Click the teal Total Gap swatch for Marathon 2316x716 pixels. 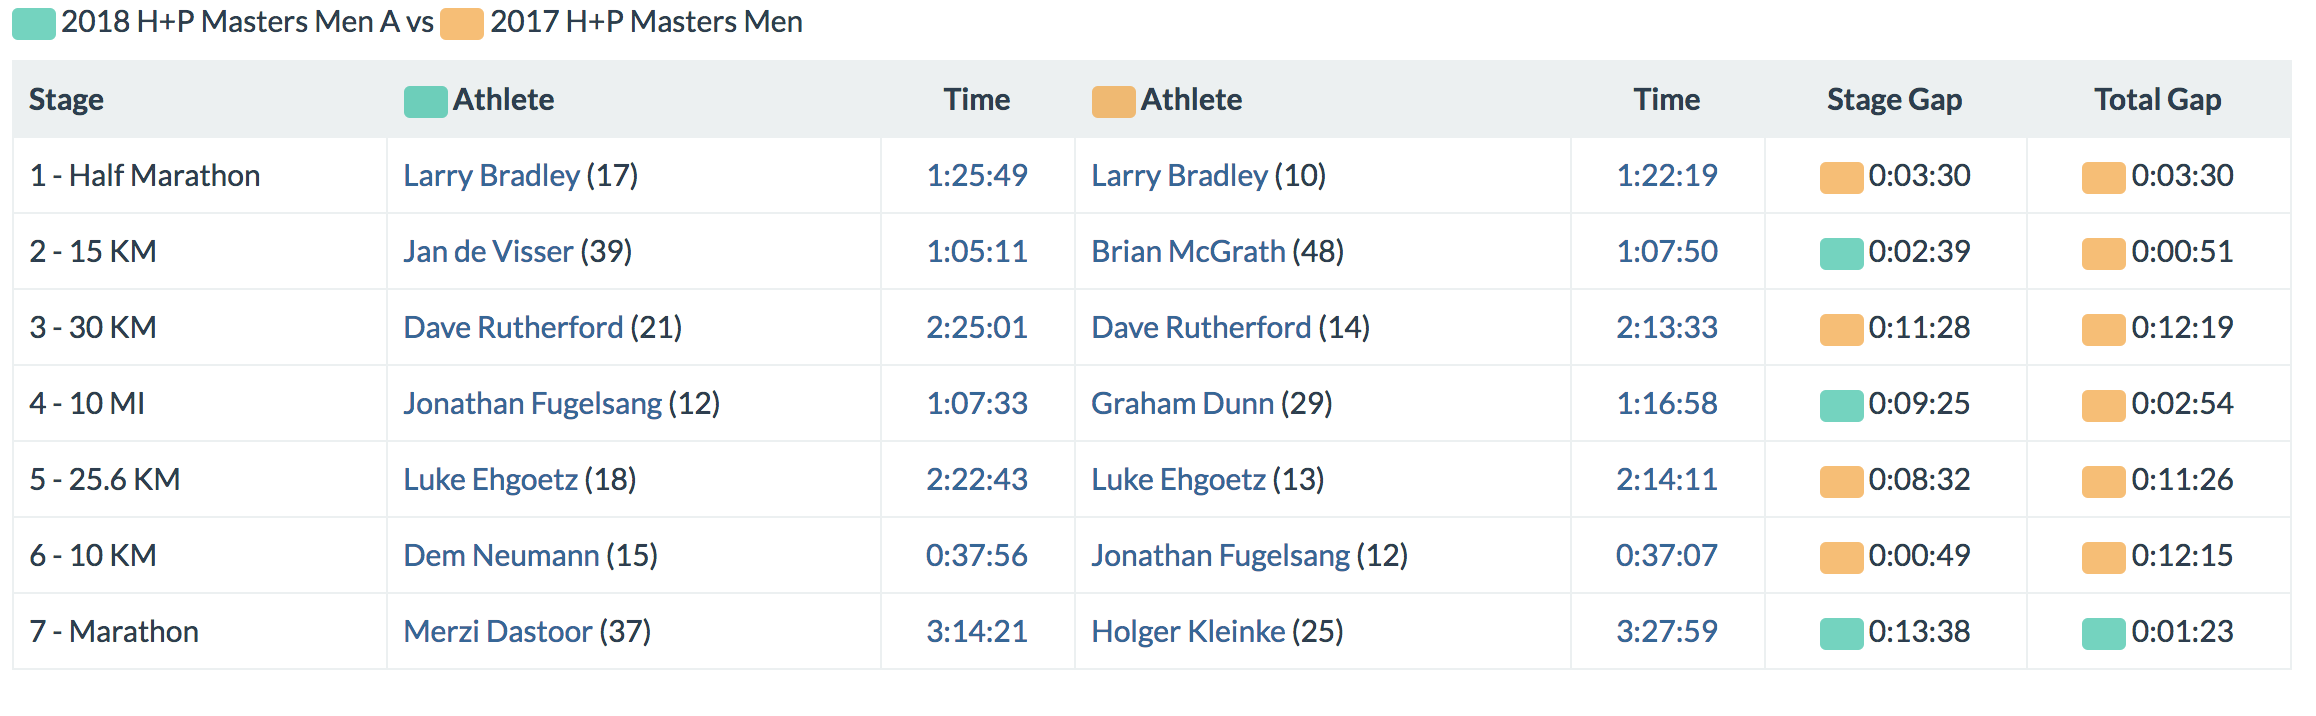click(x=2103, y=633)
